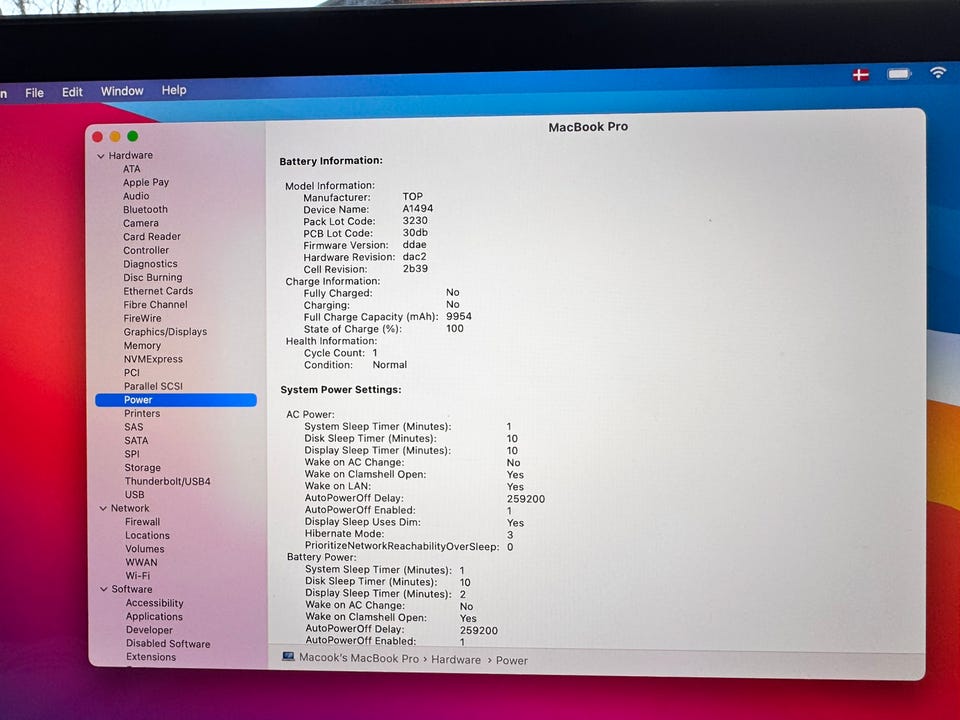Collapse the Network section in sidebar
Screen dimensions: 960x720
pos(103,508)
